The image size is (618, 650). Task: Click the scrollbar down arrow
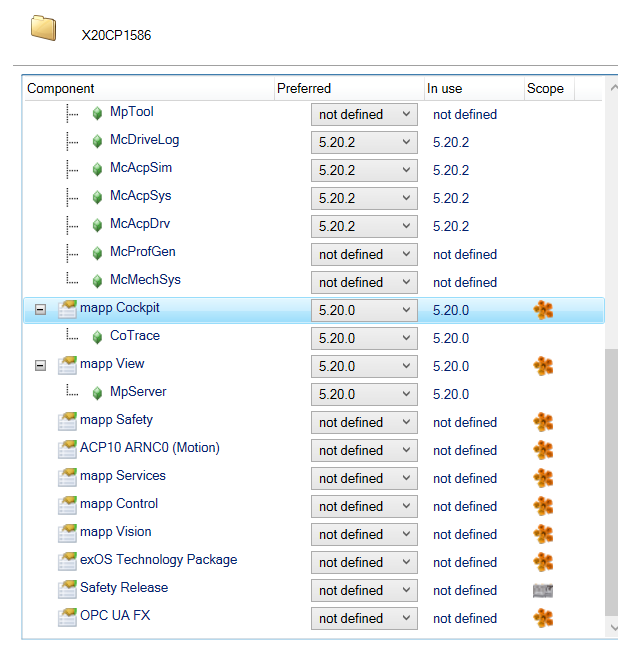click(x=614, y=628)
